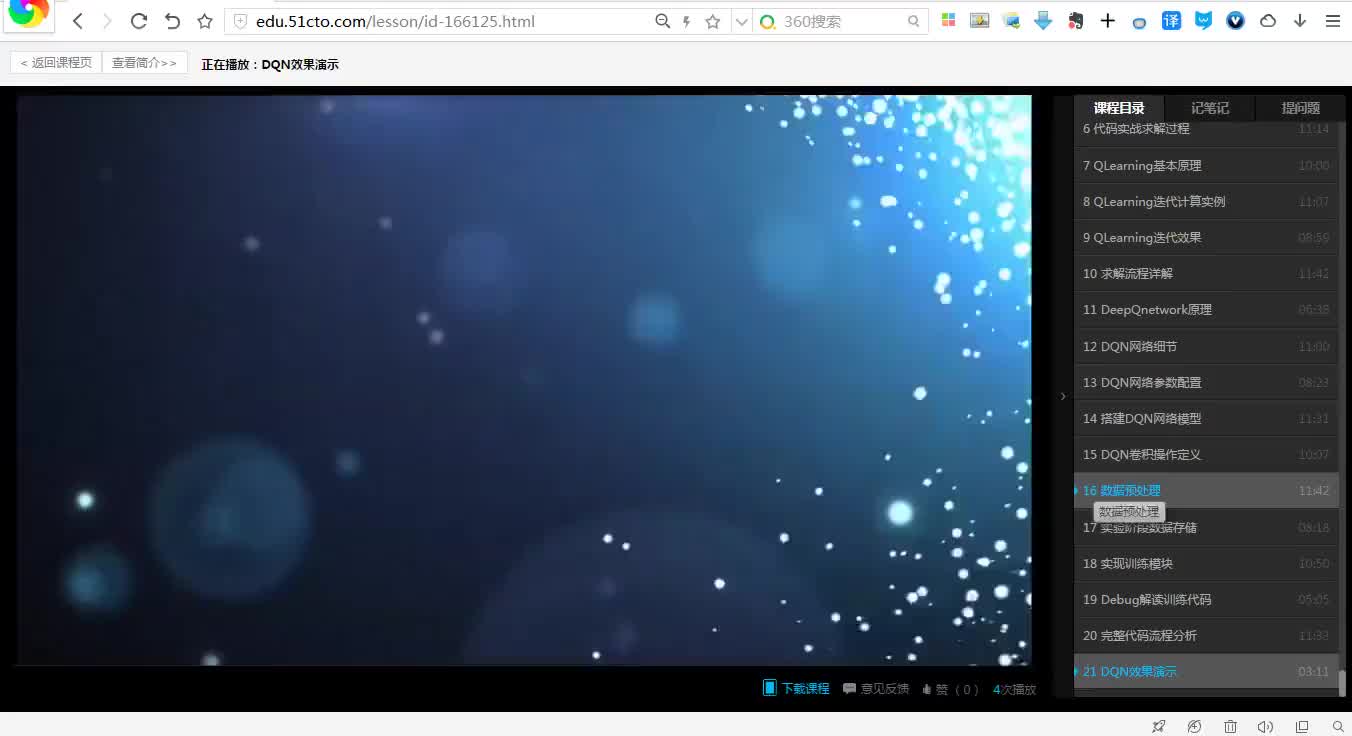The image size is (1352, 736).
Task: Open the 译 translate extension
Action: 1171,20
